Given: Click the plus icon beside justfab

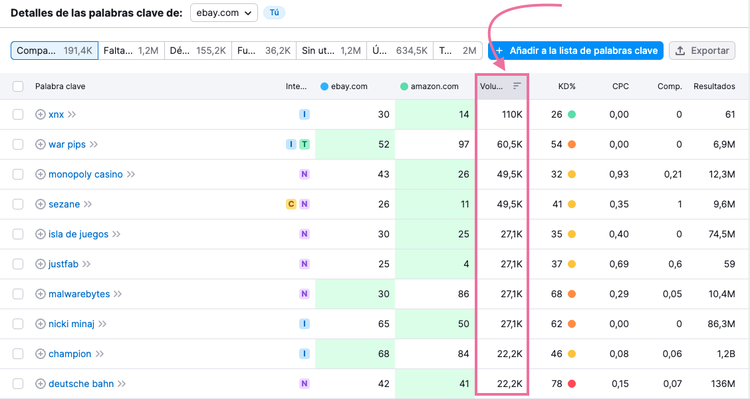Looking at the screenshot, I should click(x=40, y=264).
